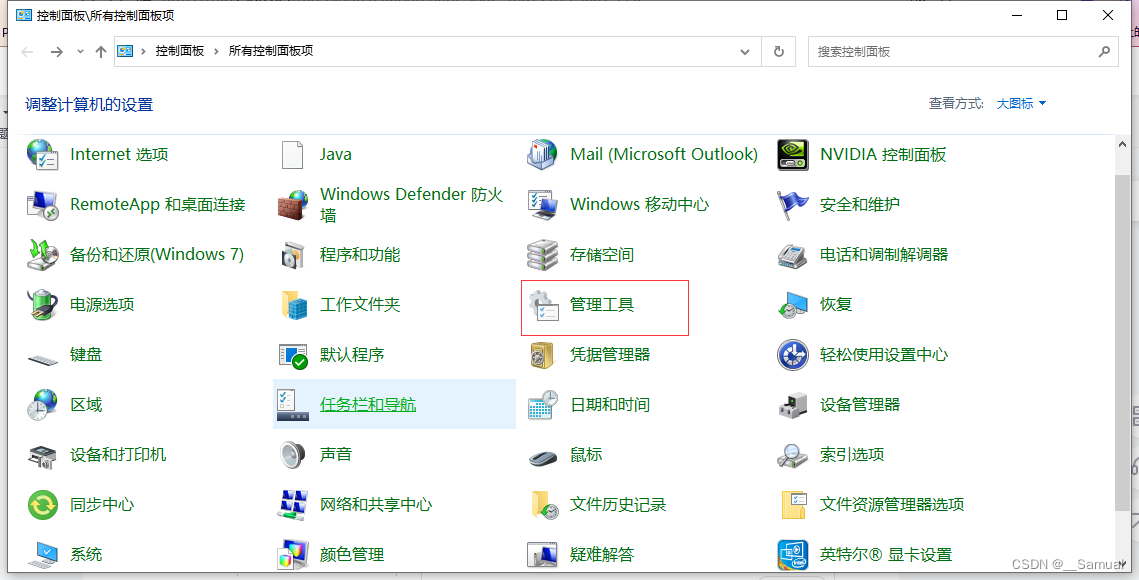Viewport: 1139px width, 580px height.
Task: Click the scrollbar down arrow
Action: point(1122,565)
